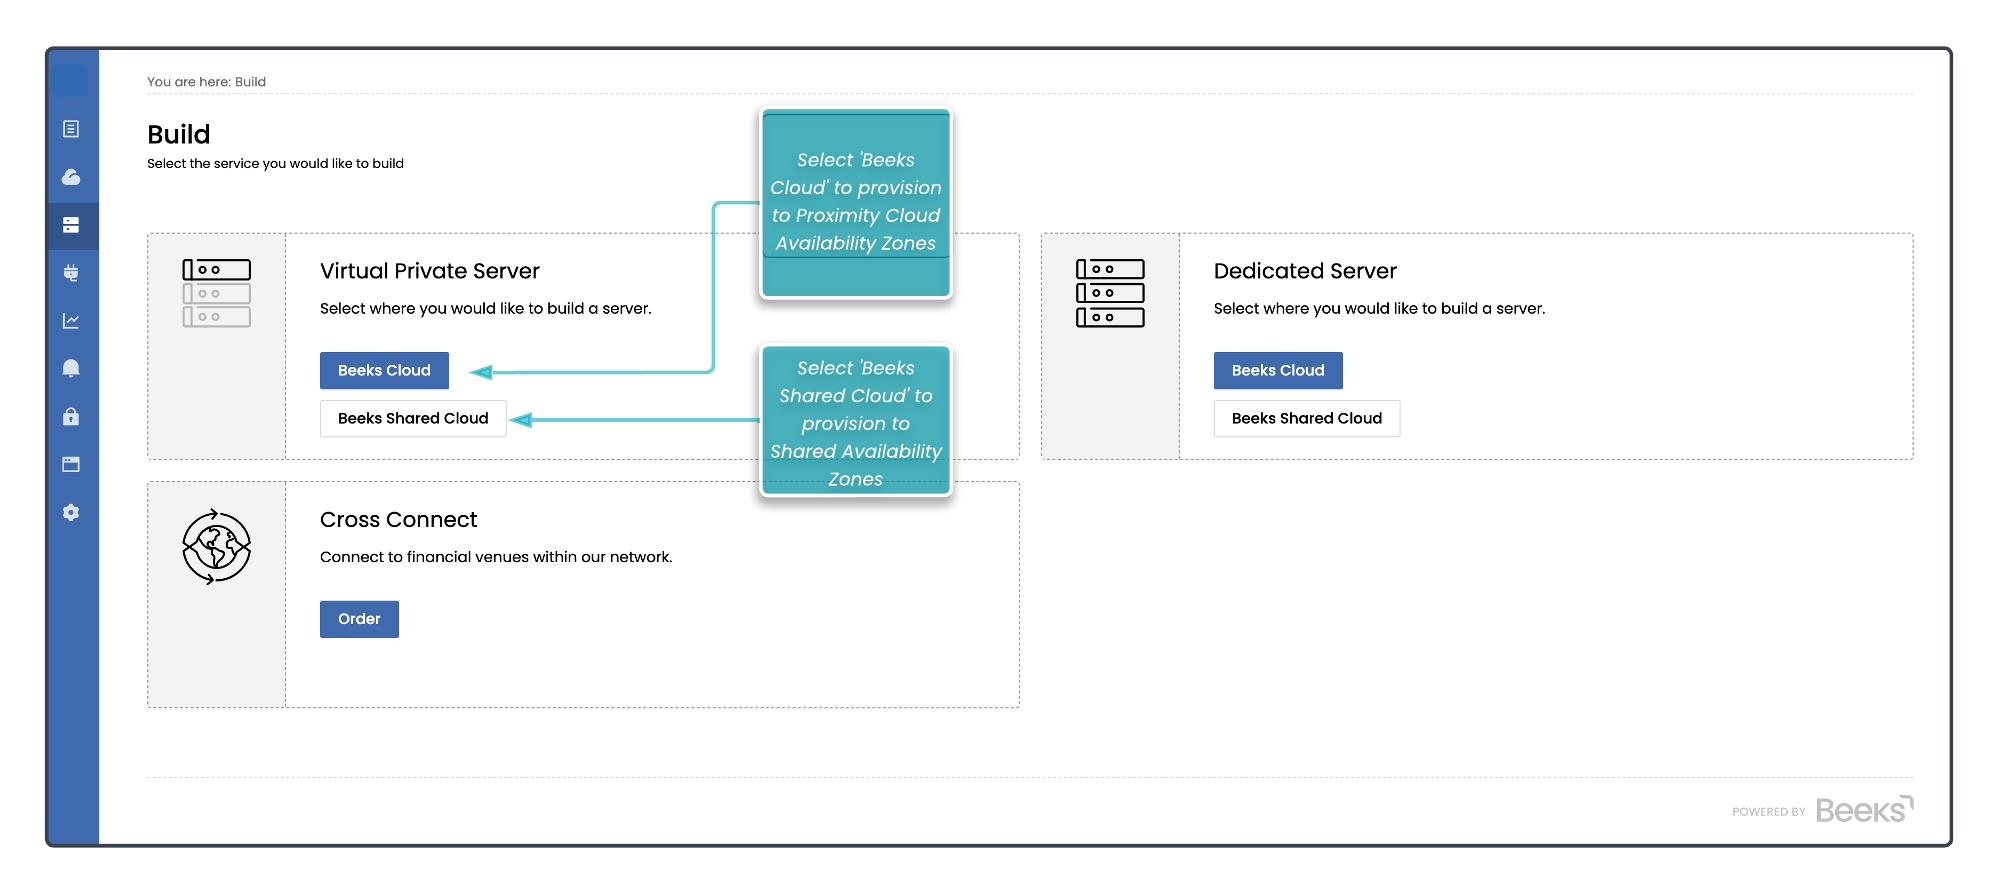The height and width of the screenshot is (893, 2000).
Task: Click the Cross Connect globe icon
Action: pyautogui.click(x=216, y=547)
